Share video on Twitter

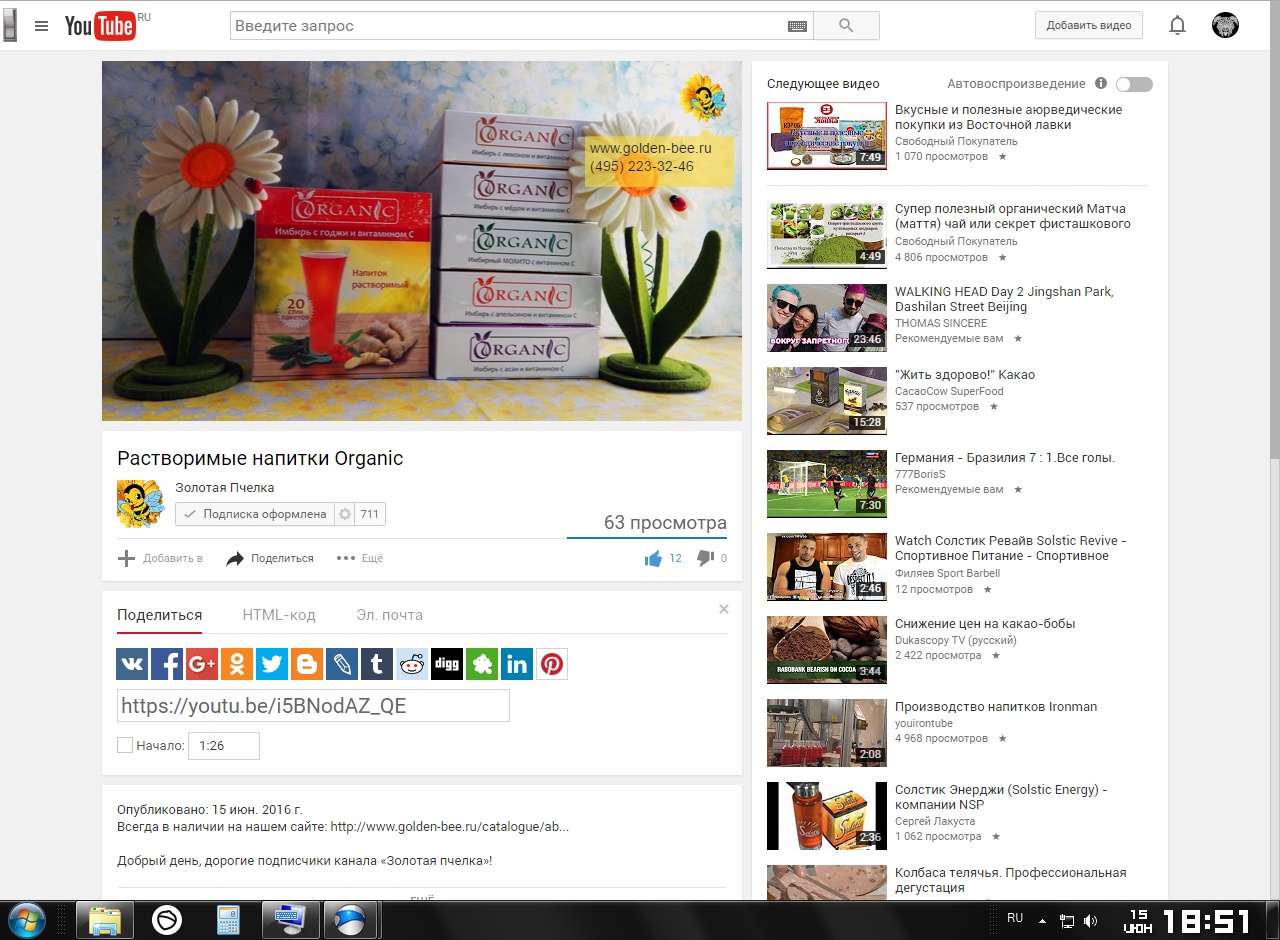(x=272, y=664)
